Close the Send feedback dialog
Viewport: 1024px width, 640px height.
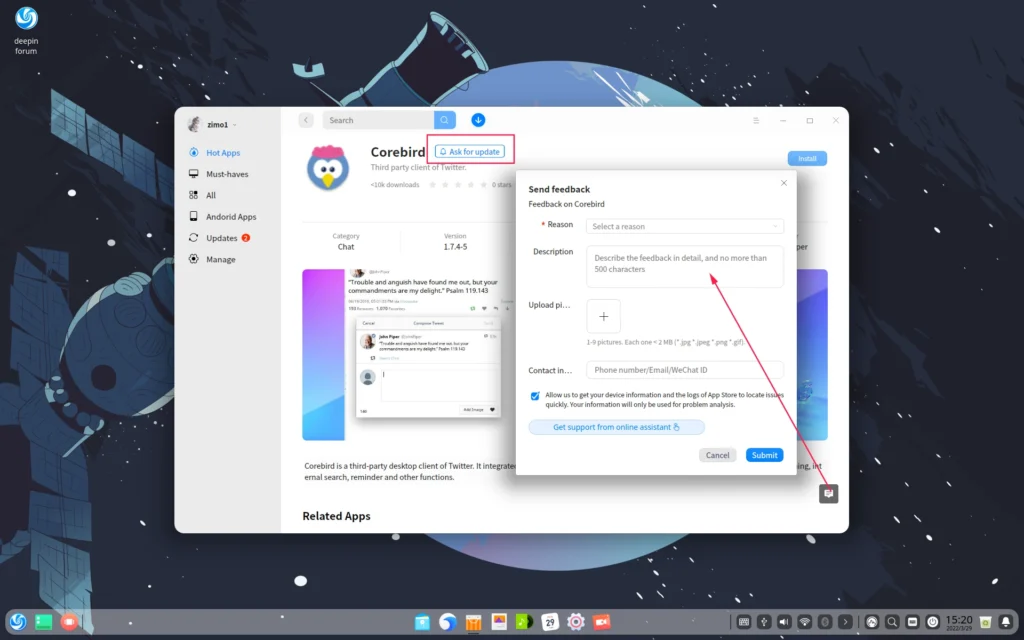pos(784,183)
